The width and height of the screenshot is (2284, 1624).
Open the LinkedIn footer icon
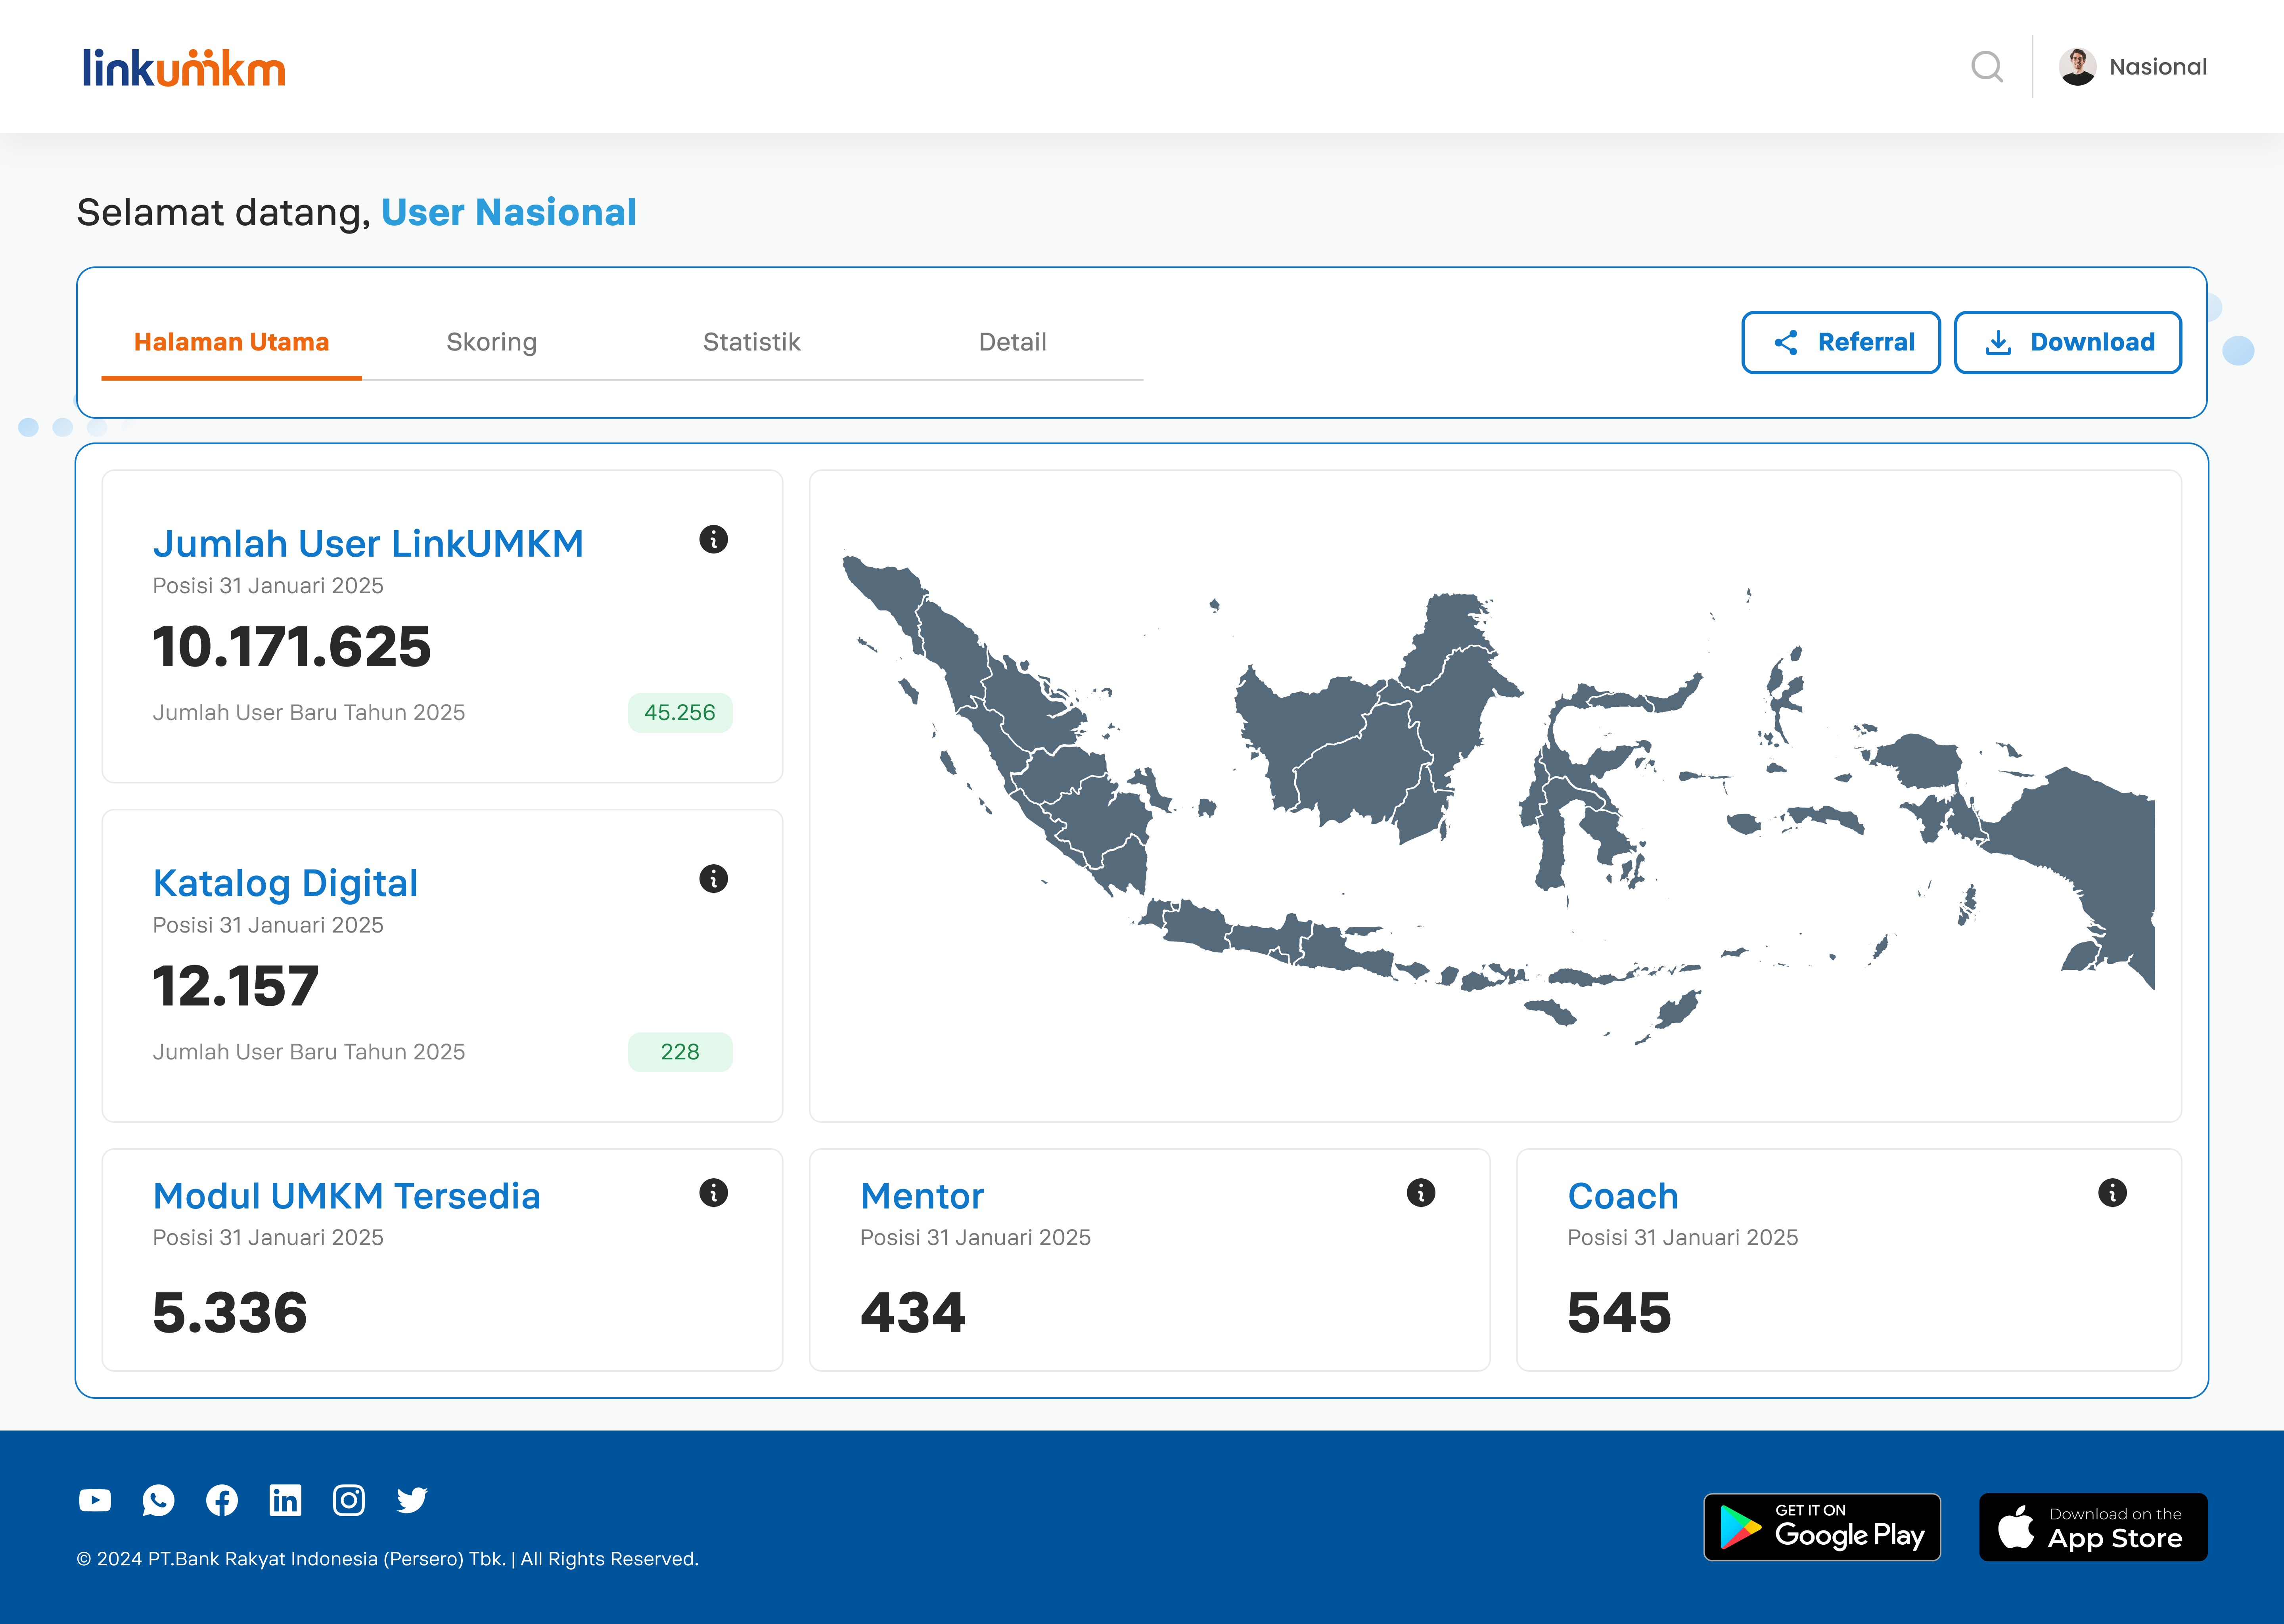click(285, 1500)
